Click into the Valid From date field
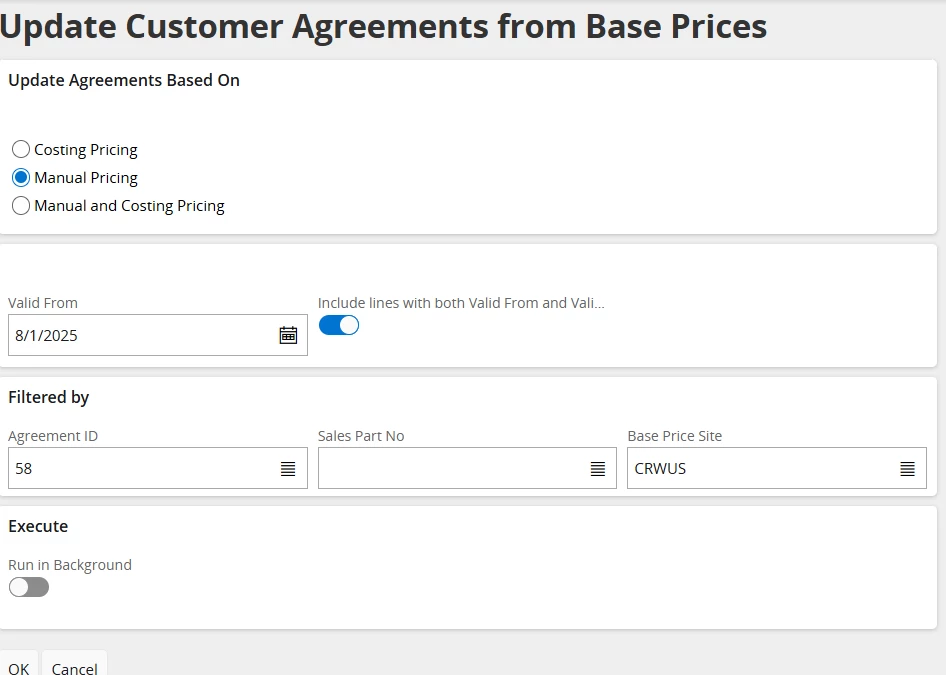This screenshot has width=946, height=675. click(140, 335)
